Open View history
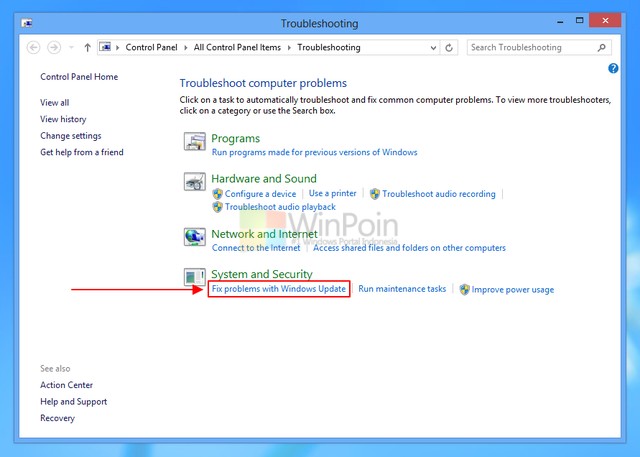The image size is (640, 457). 63,119
